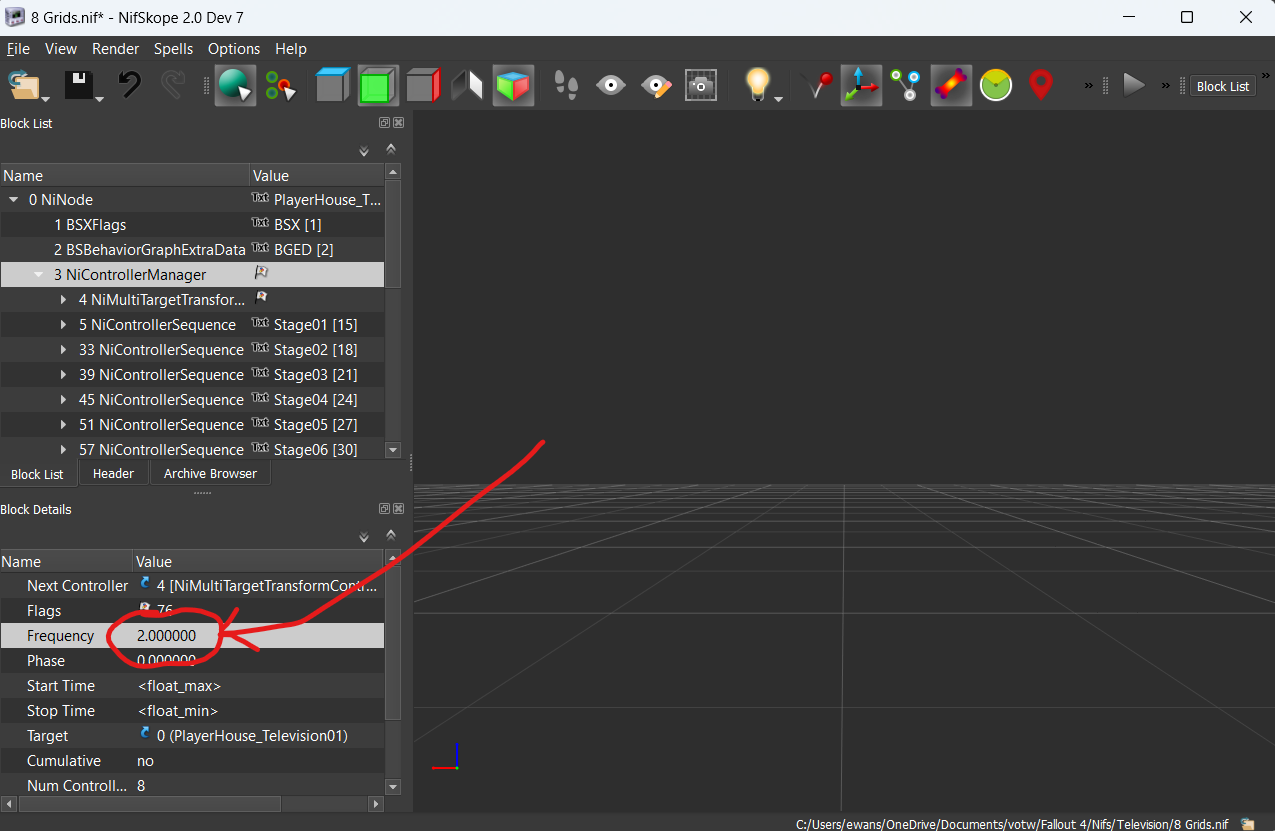Select the Phase row
Screen dimensions: 1275x831
[192, 661]
